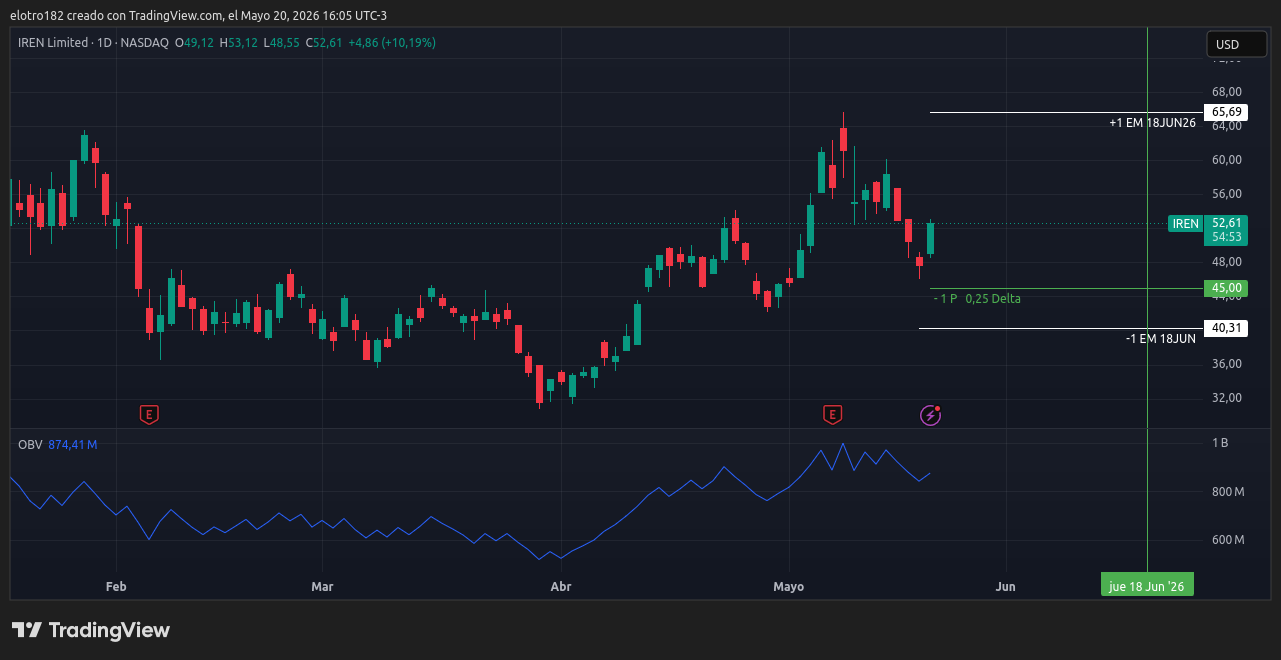Click the -1 EM 18JUN line text
1281x660 pixels.
click(1161, 339)
